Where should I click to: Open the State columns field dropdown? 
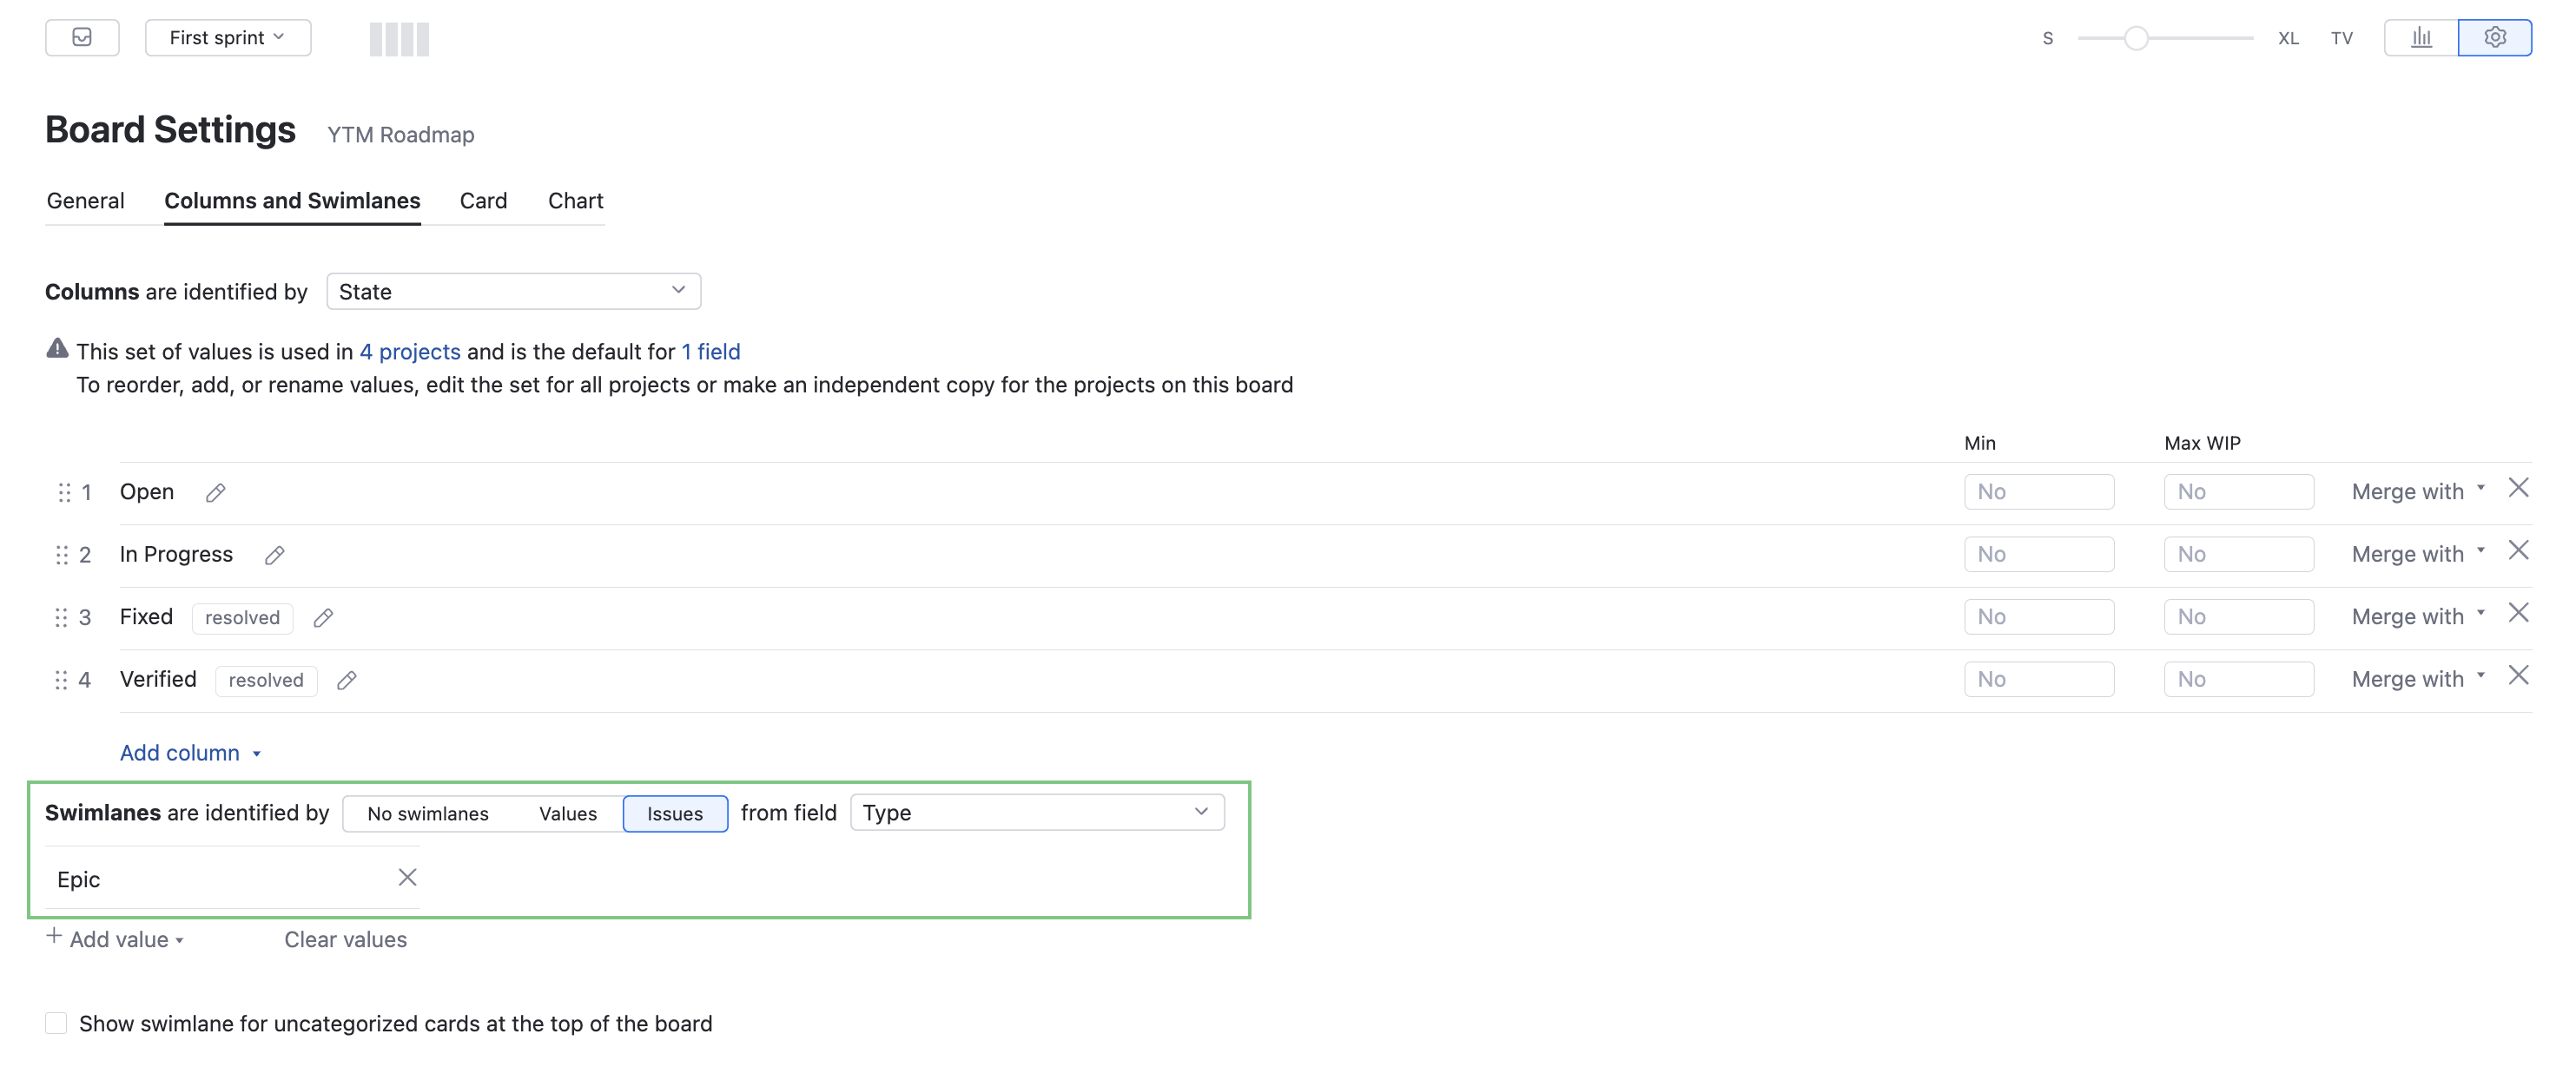tap(513, 291)
